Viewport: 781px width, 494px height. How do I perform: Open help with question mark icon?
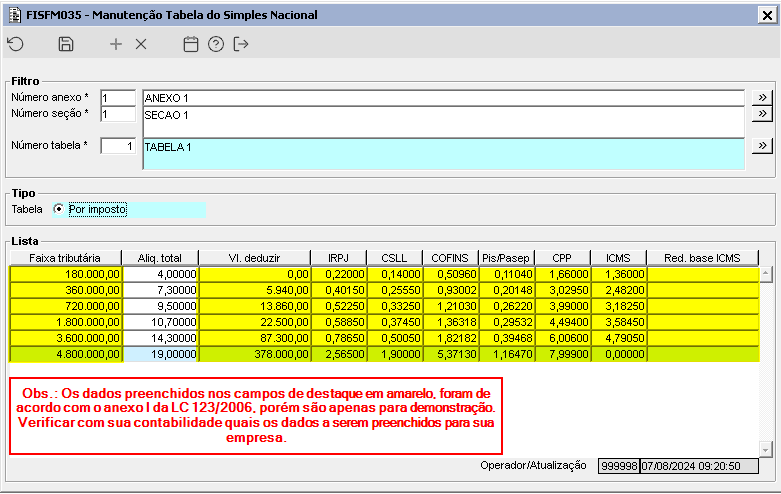pos(216,44)
